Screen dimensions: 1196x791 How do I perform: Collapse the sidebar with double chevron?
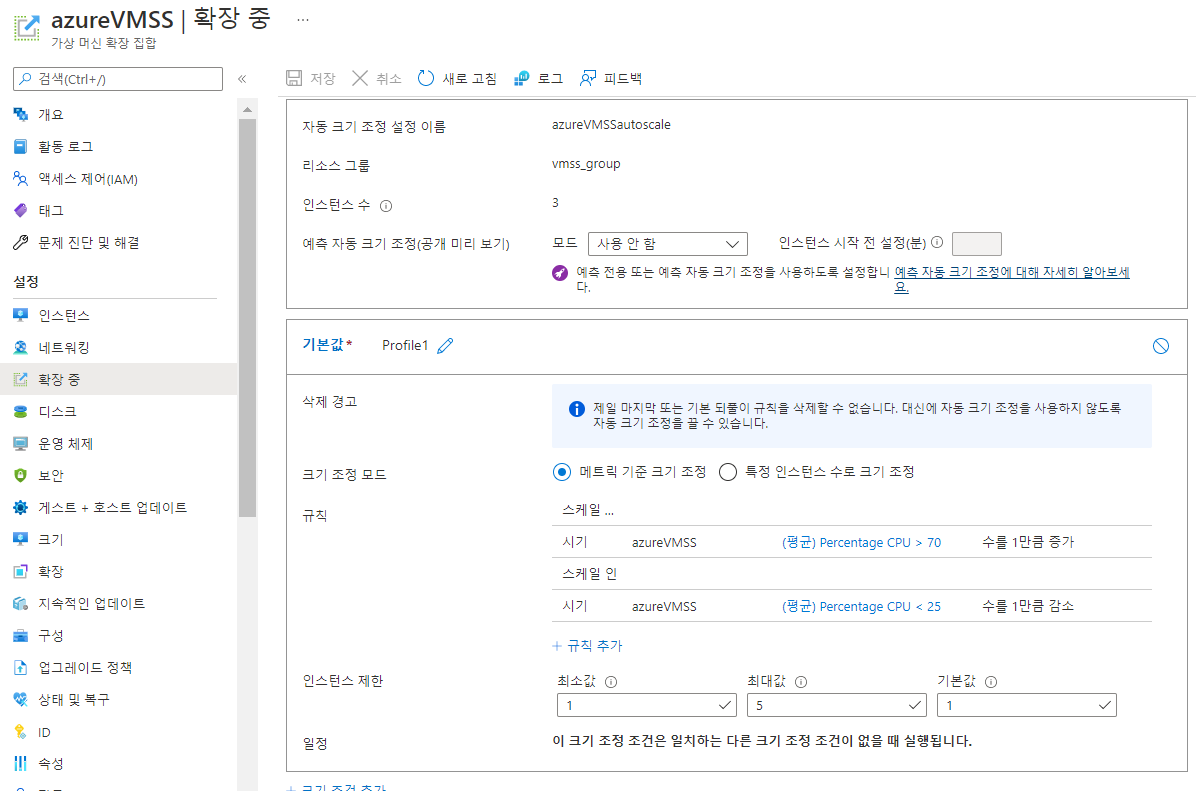[x=242, y=79]
